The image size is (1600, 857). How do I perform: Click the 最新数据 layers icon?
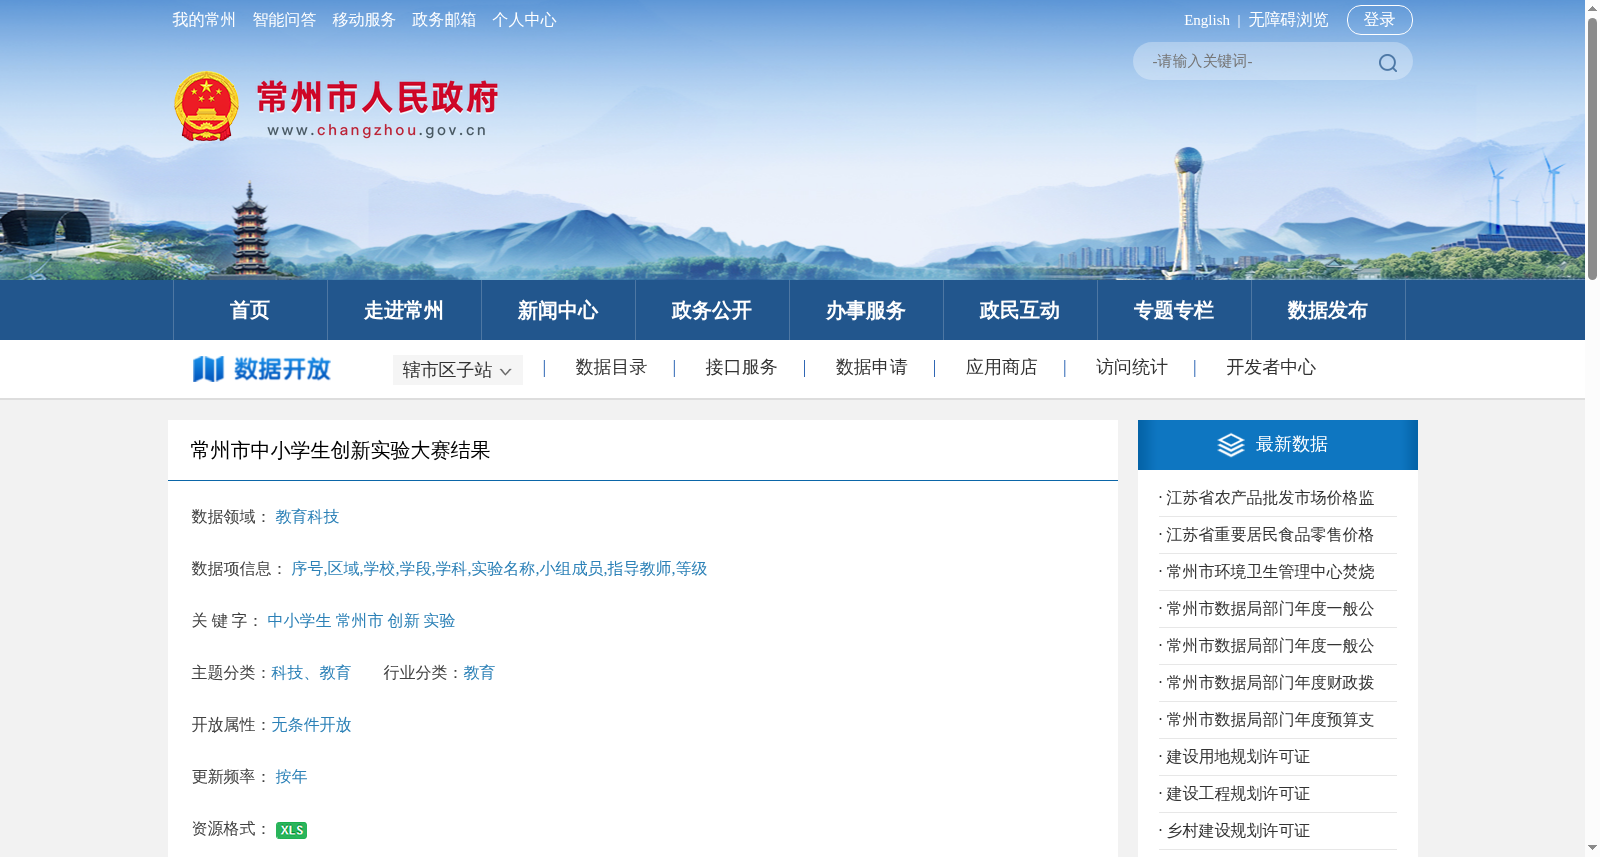[1231, 445]
